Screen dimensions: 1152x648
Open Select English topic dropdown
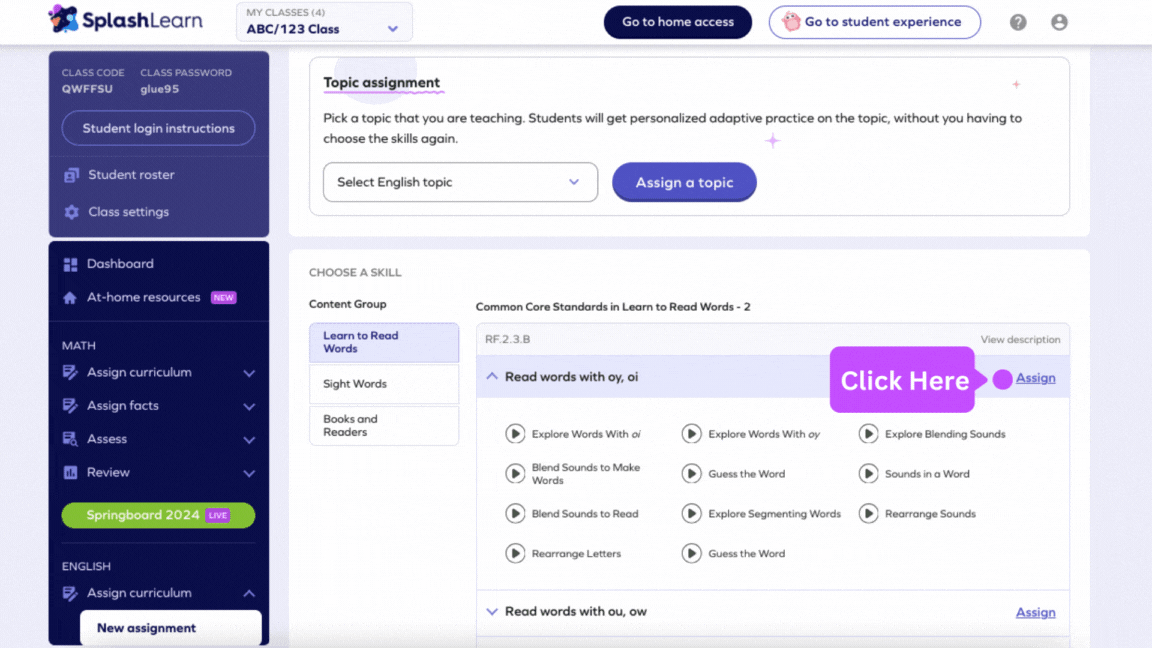pos(460,182)
